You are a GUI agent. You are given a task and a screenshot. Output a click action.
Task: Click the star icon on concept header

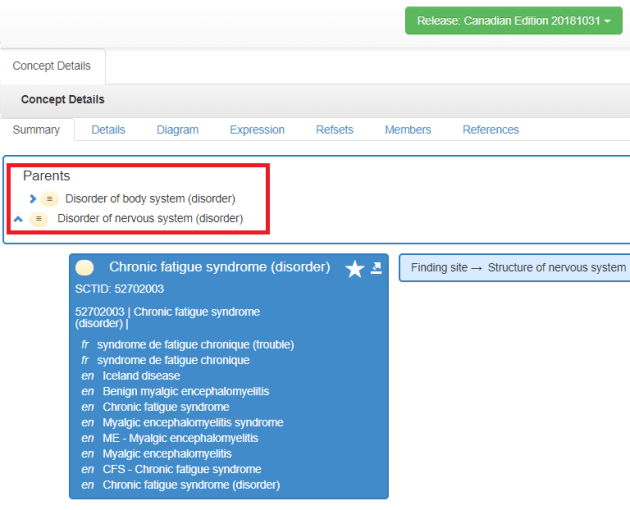pos(354,268)
